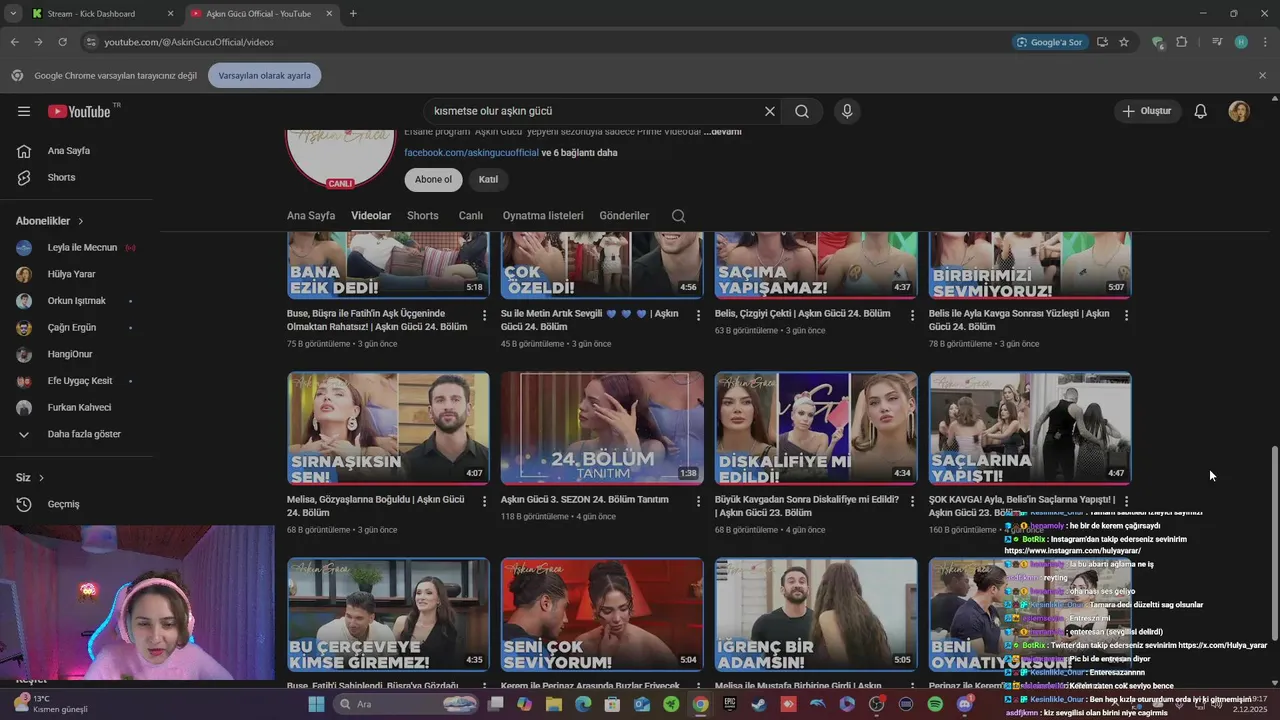The width and height of the screenshot is (1280, 720).
Task: Open more options for Belis, Çizgiyi Çekti video
Action: click(913, 315)
